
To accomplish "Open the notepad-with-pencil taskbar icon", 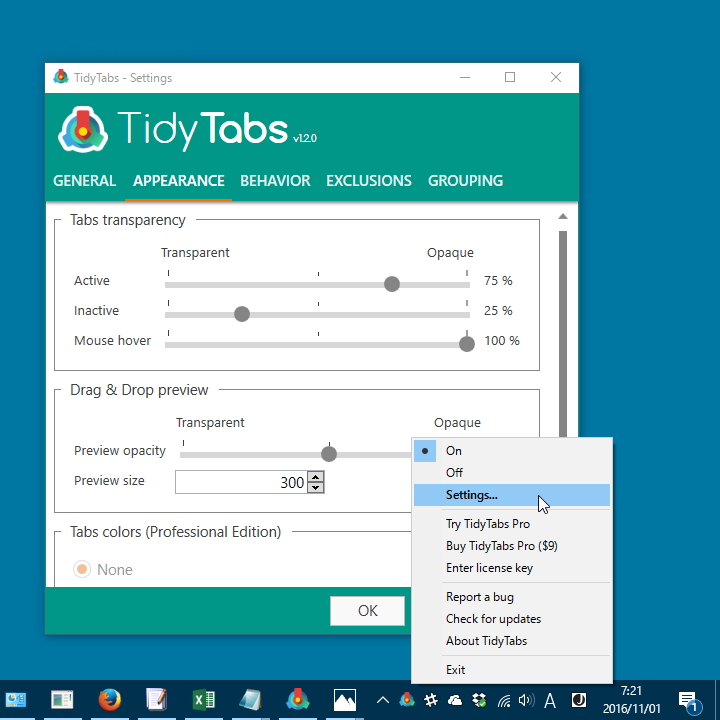I will pyautogui.click(x=157, y=699).
